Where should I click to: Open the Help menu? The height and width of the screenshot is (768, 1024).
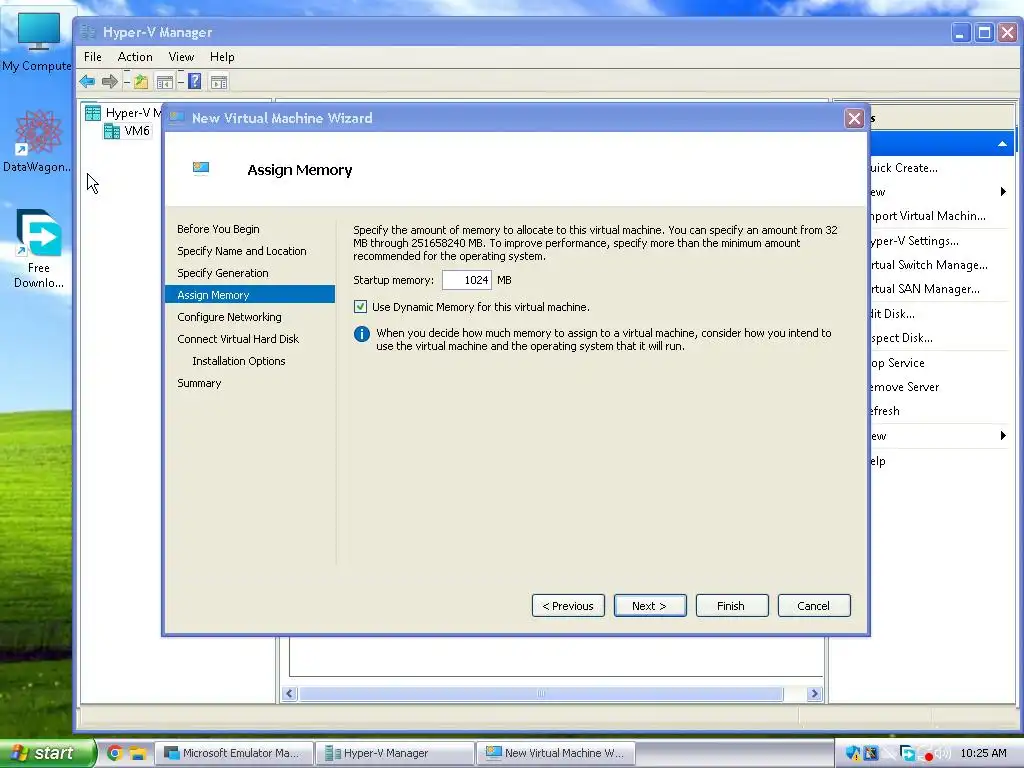(222, 57)
